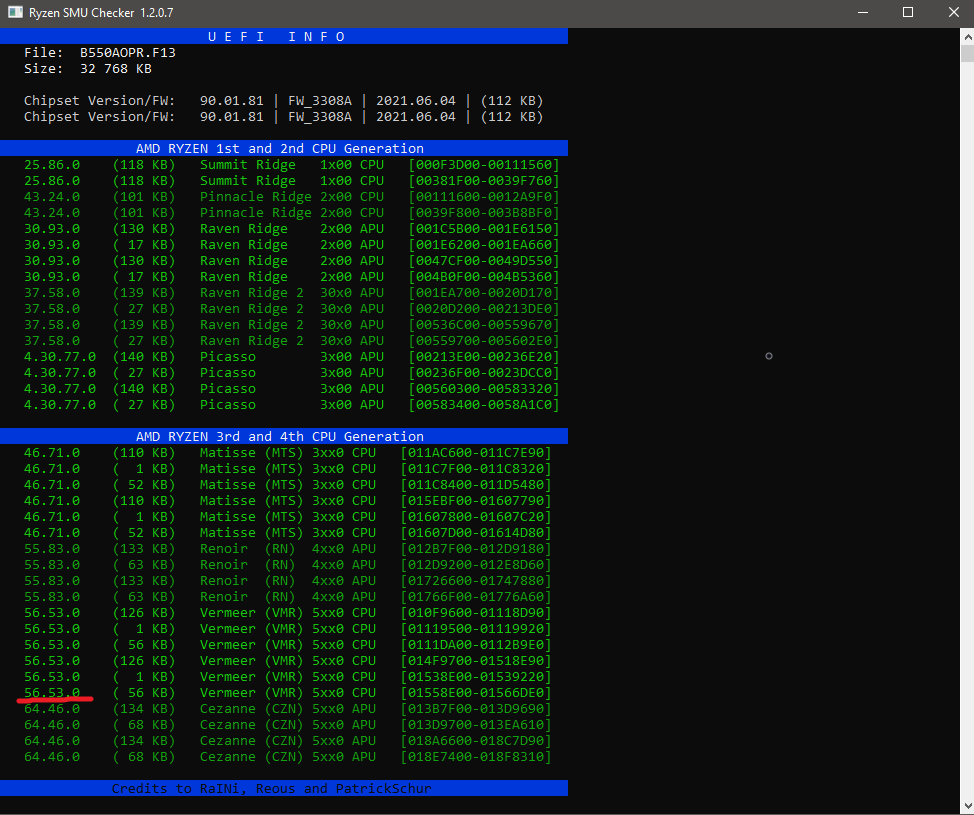The height and width of the screenshot is (815, 974).
Task: Click address range [00111600-0012A9F0]
Action: 484,197
